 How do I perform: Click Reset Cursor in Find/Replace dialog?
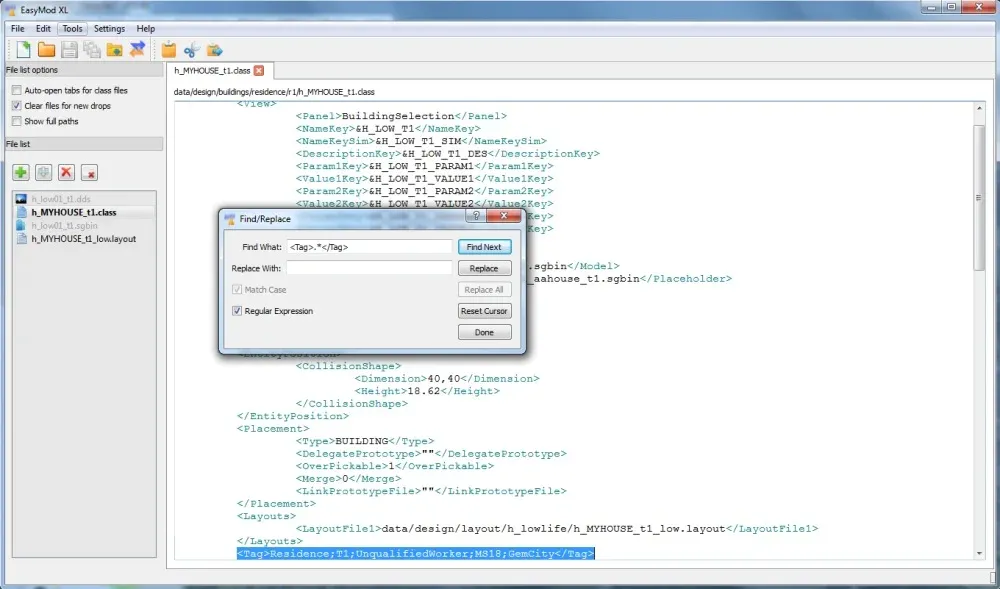484,311
